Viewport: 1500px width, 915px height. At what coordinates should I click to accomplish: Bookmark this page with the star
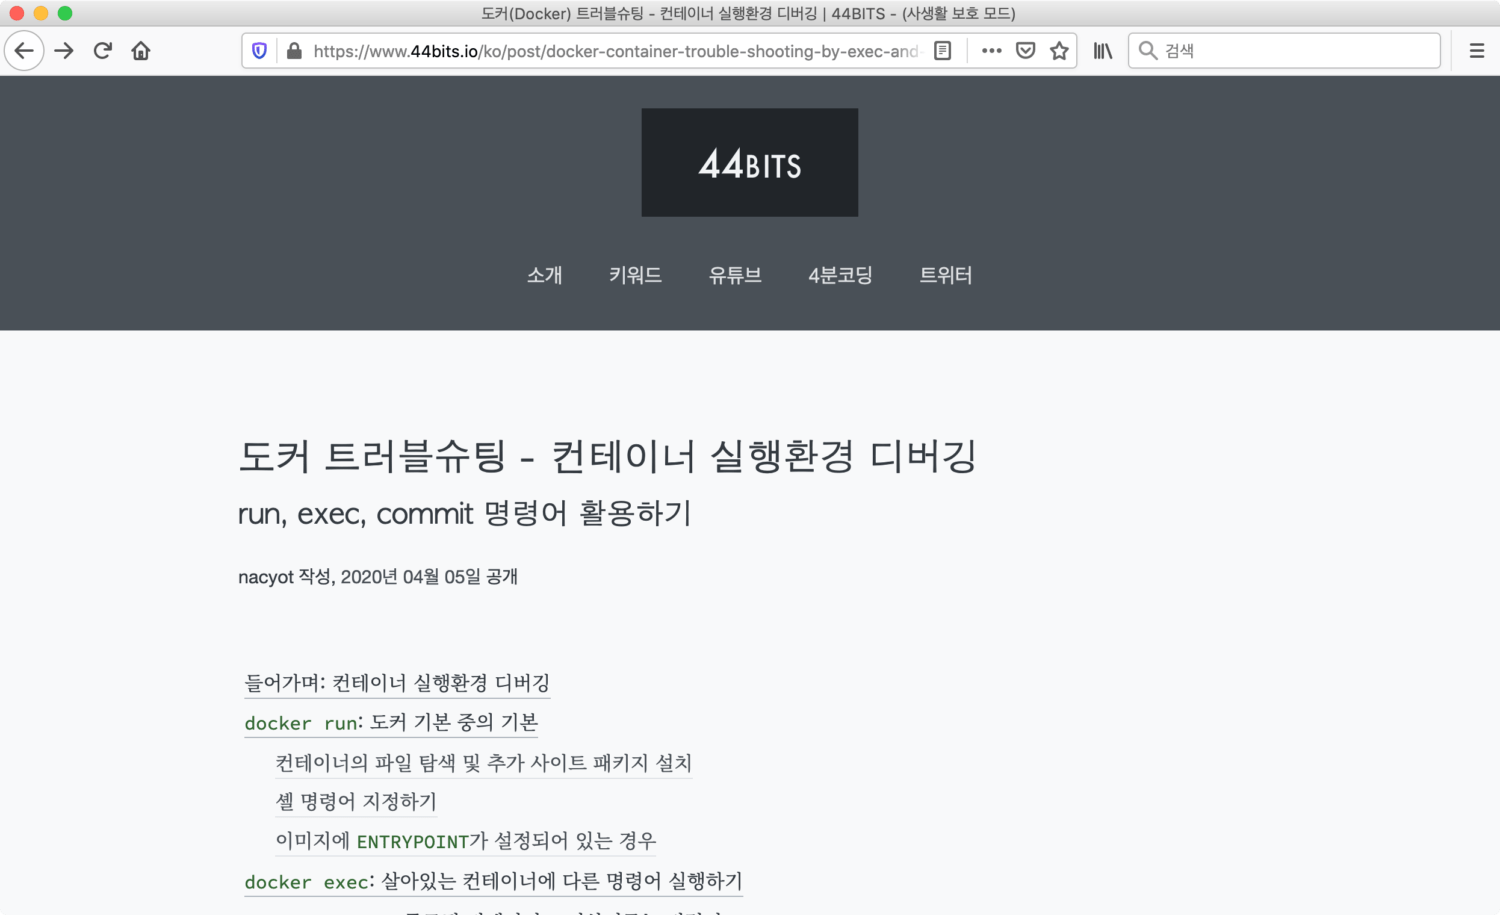coord(1059,51)
